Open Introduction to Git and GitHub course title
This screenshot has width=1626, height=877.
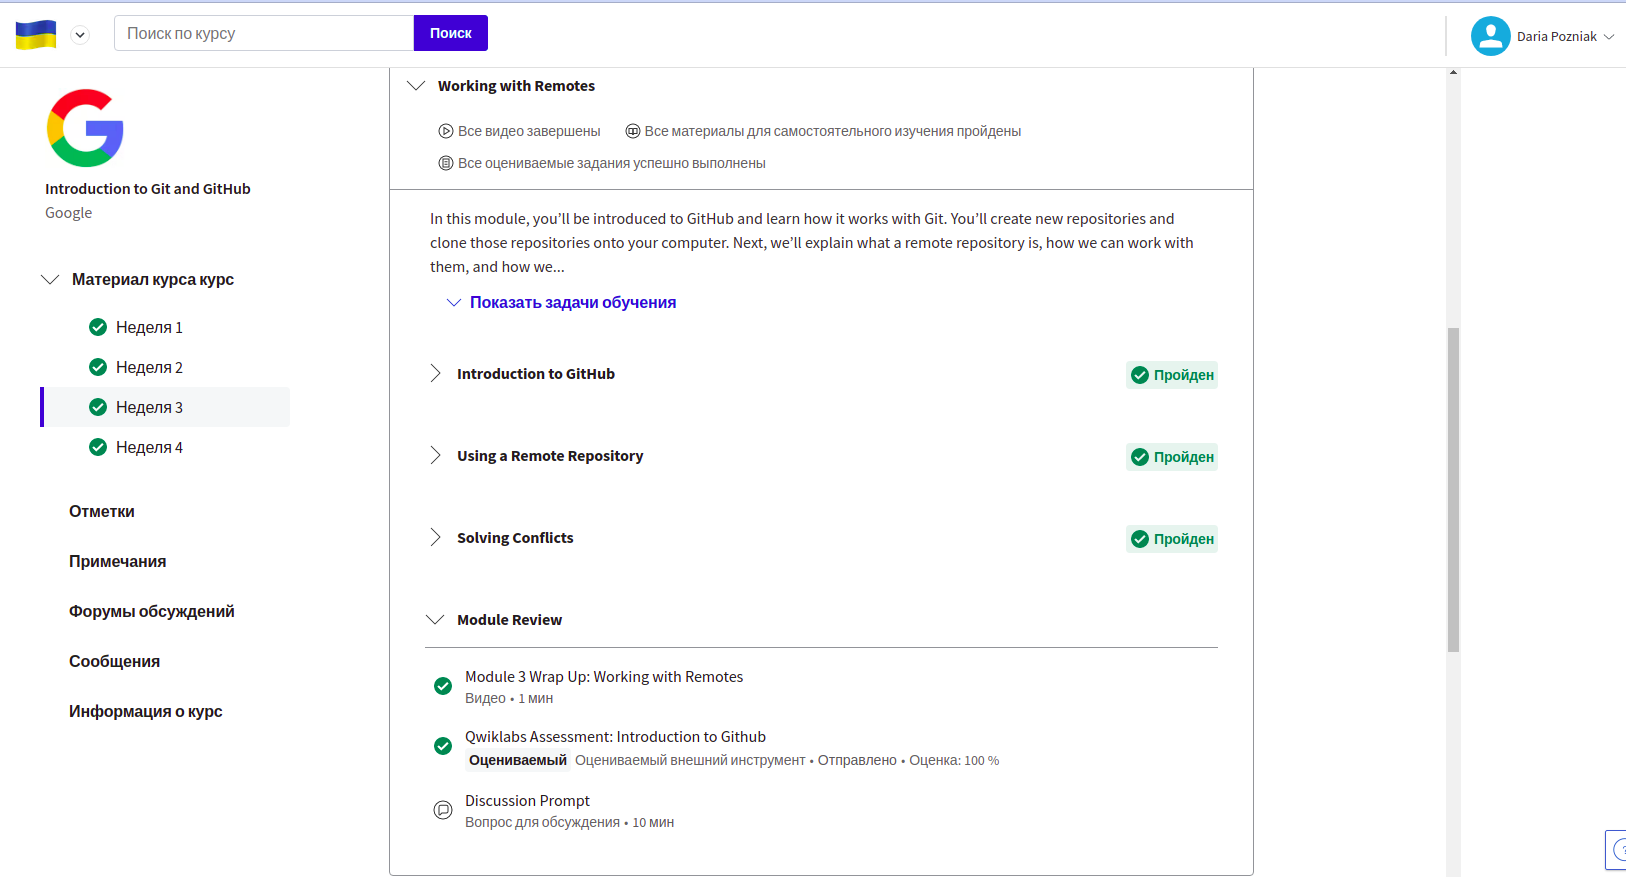click(148, 189)
